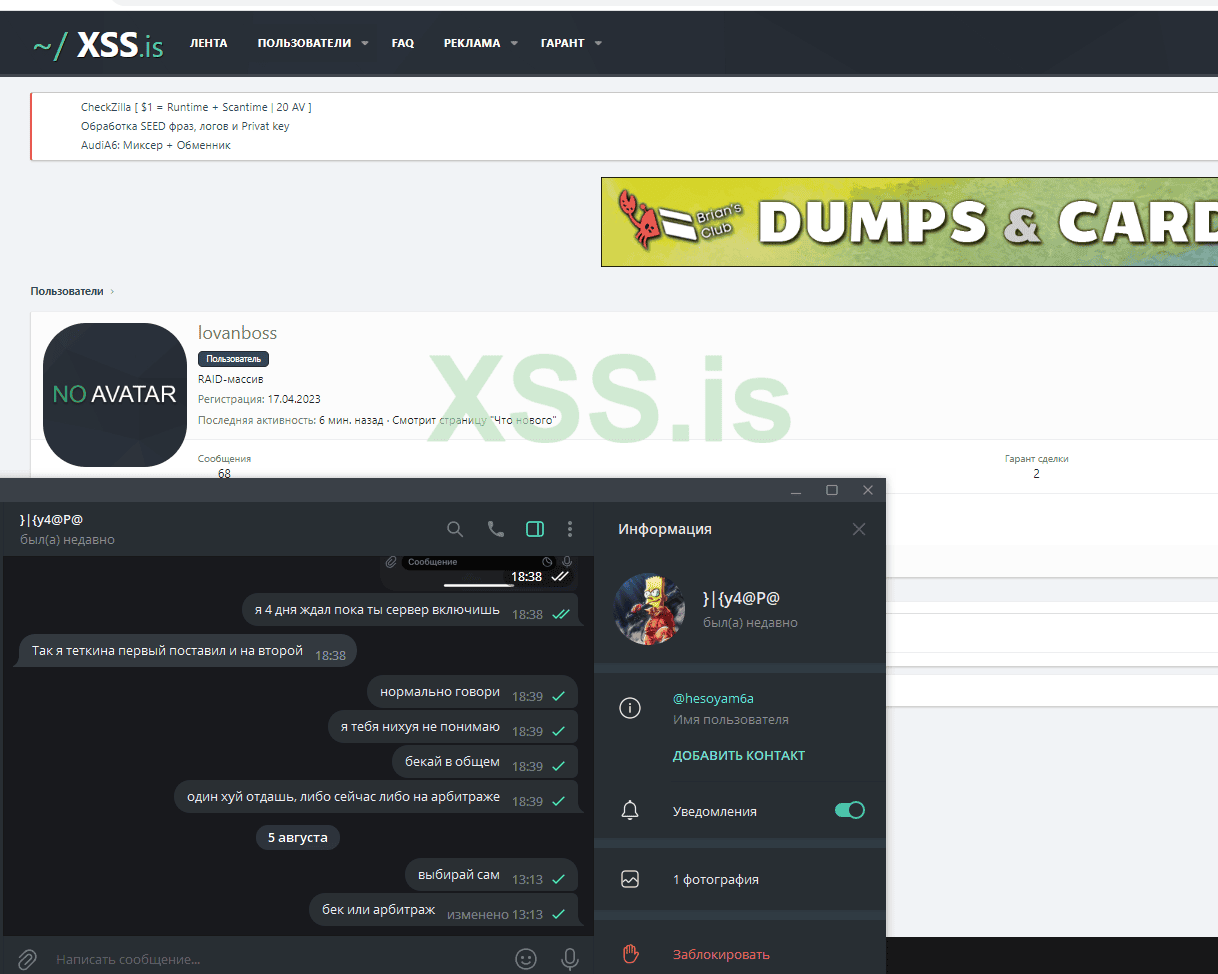Expand the РЕКЛАМА dropdown arrow
Viewport: 1218px width, 974px height.
tap(514, 44)
